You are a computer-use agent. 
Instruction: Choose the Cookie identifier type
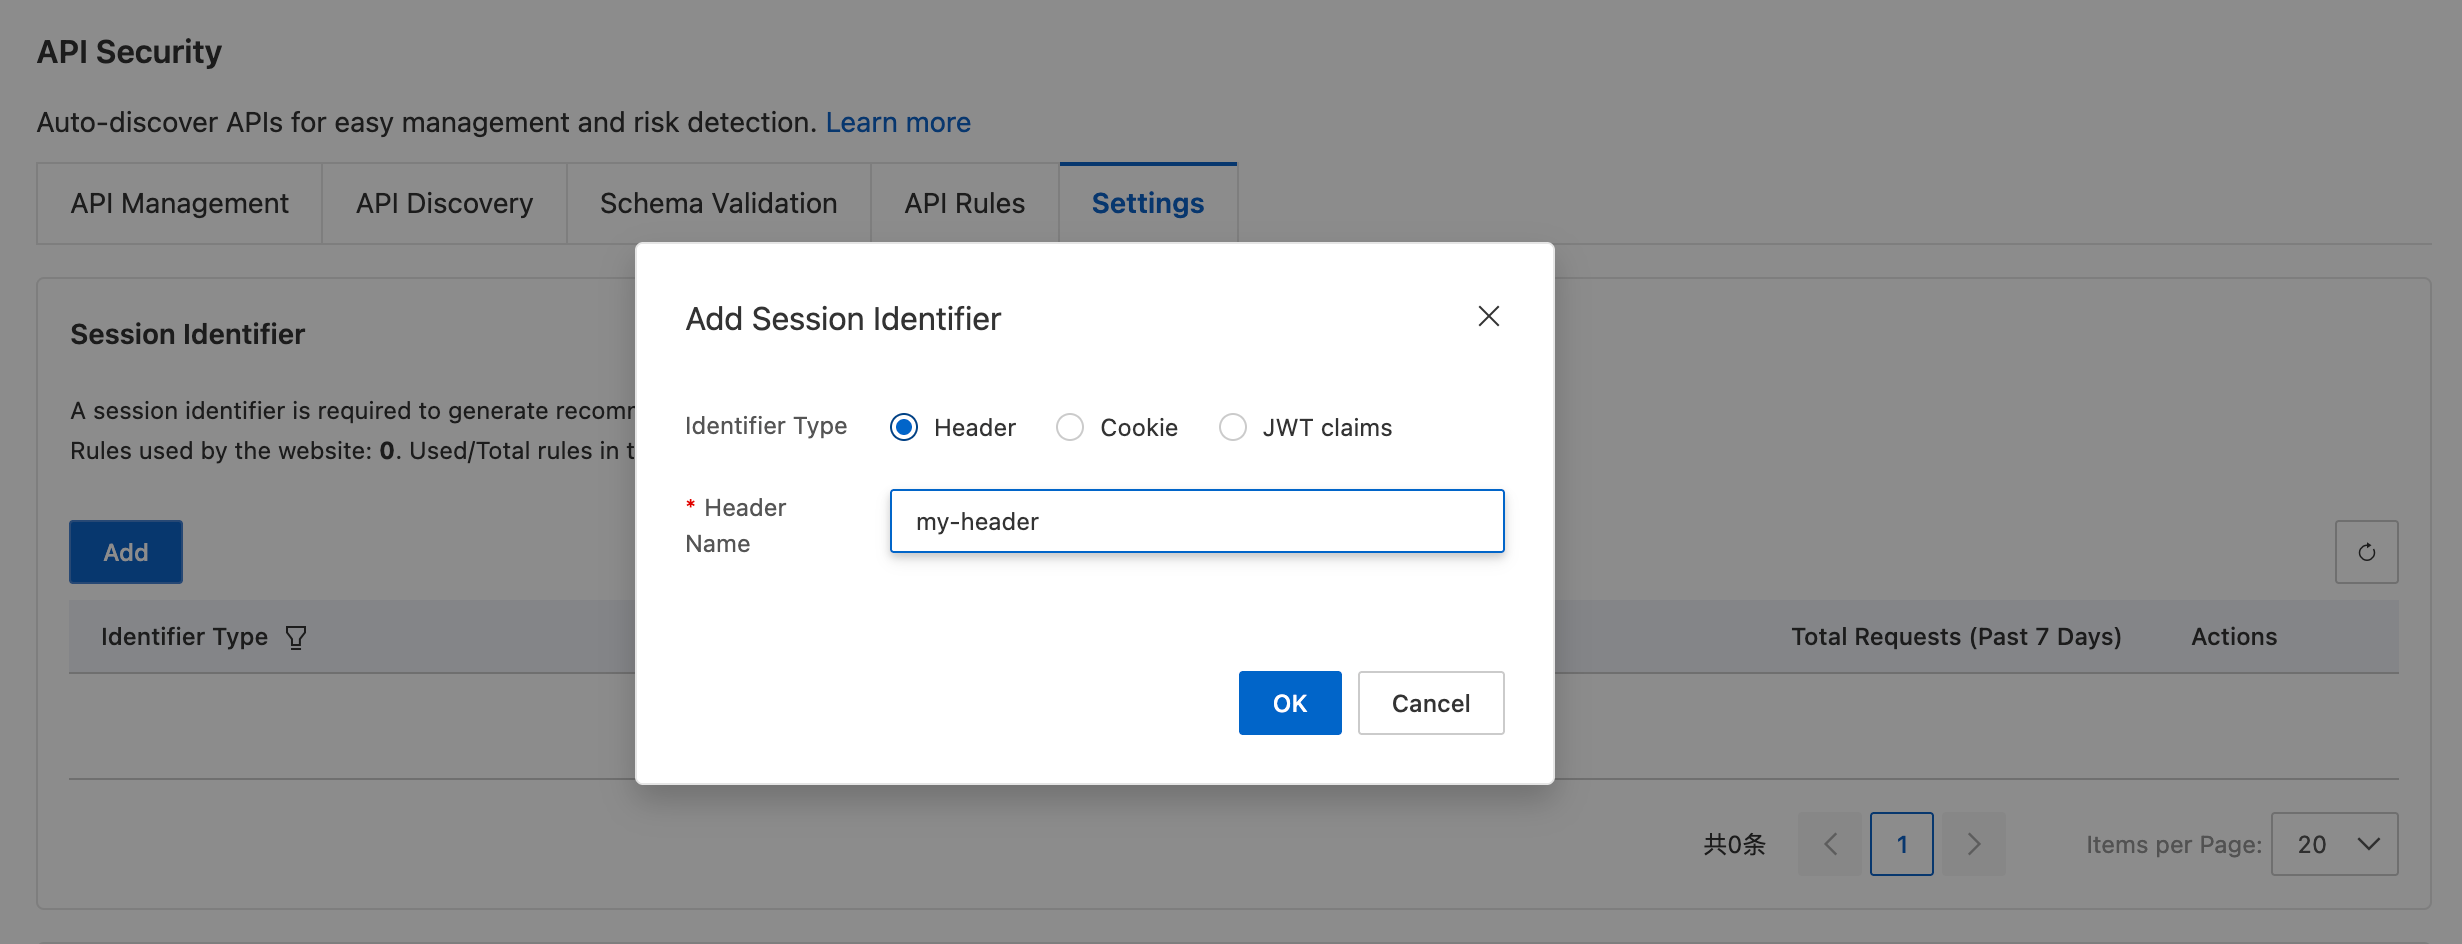coord(1070,427)
